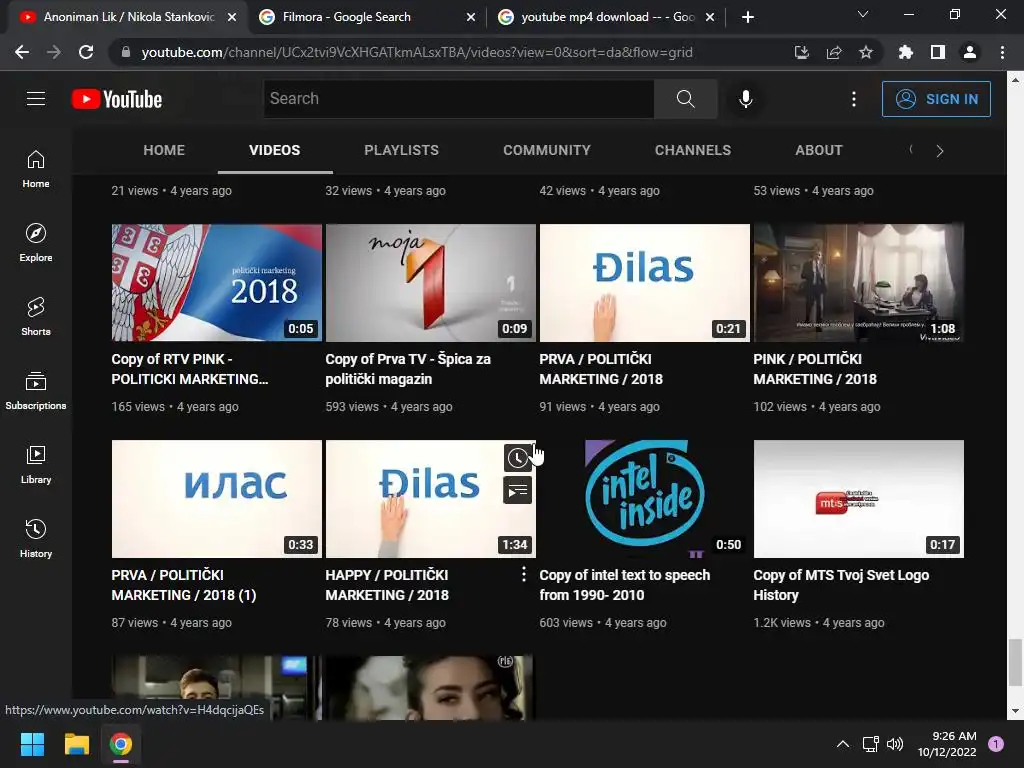Image resolution: width=1024 pixels, height=768 pixels.
Task: Open YouTube settings three-dot menu beside Sign In
Action: click(854, 99)
